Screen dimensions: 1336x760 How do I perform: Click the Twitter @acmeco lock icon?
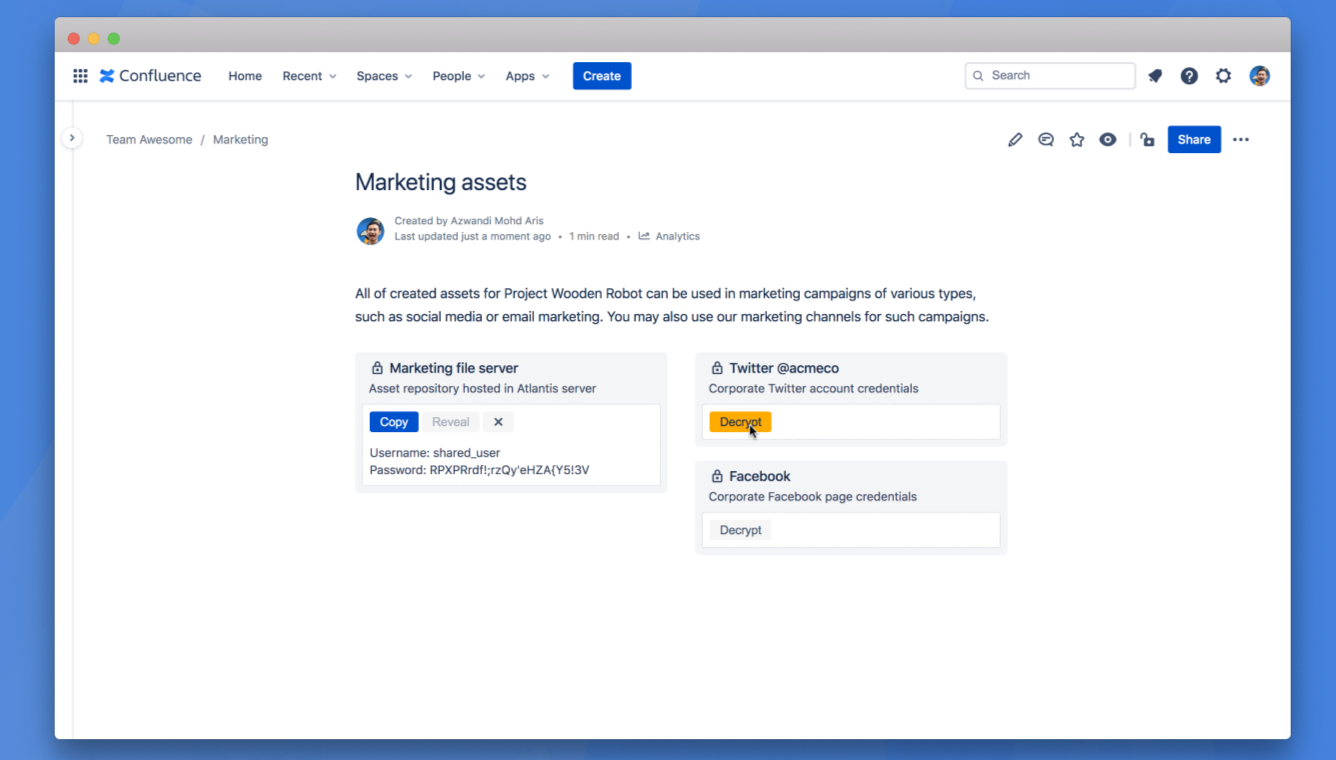pos(717,368)
